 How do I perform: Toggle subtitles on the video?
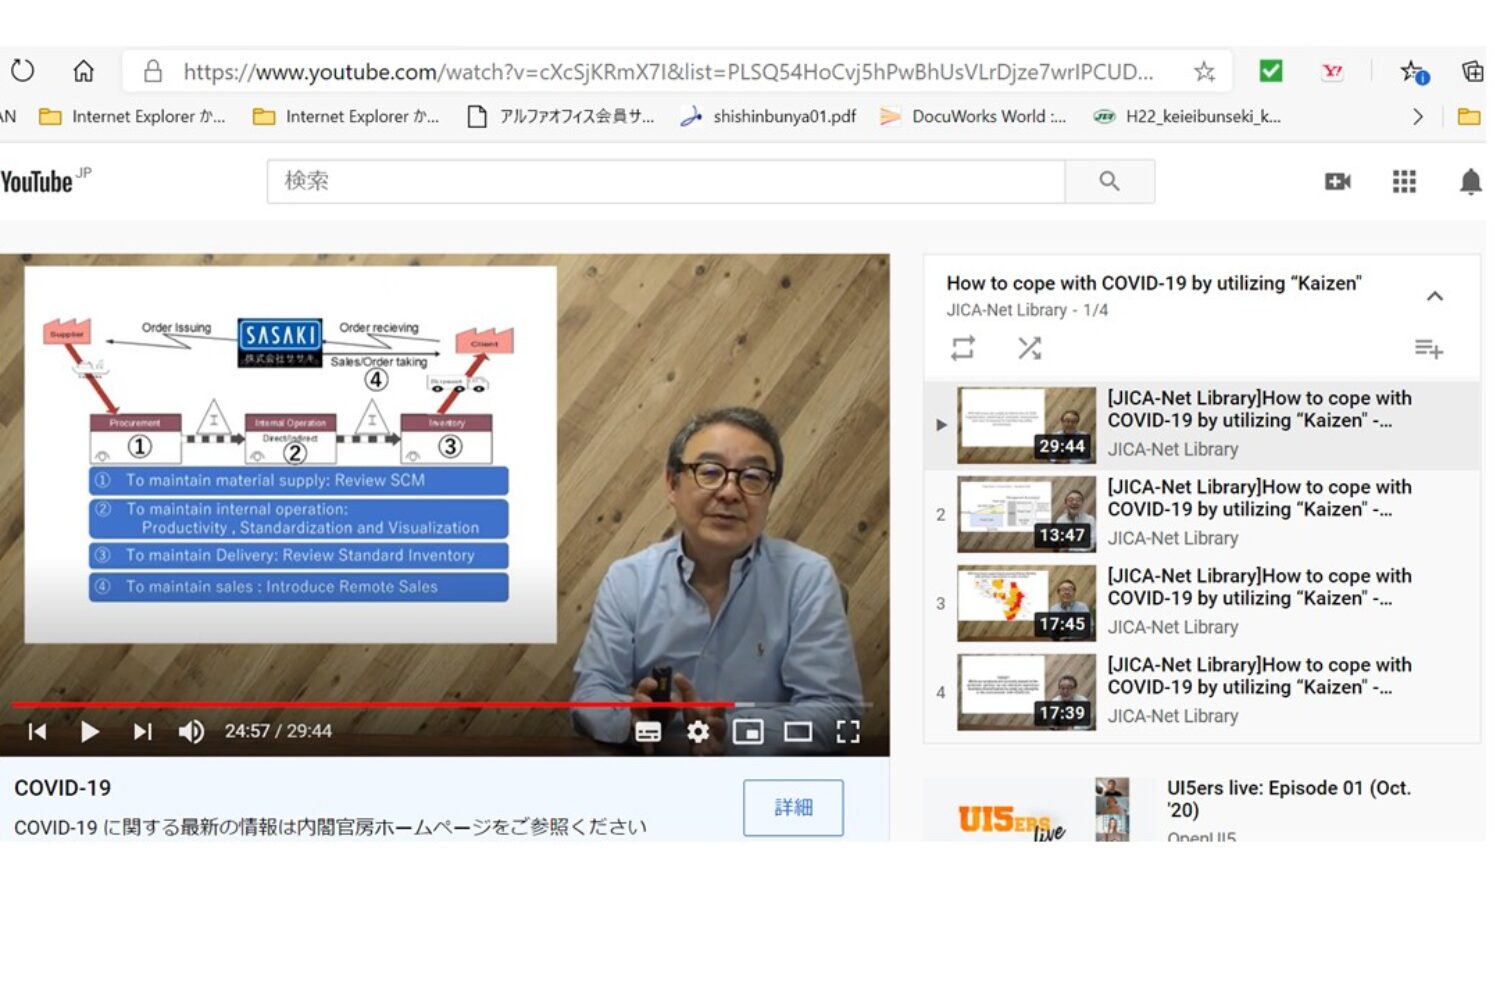coord(648,732)
